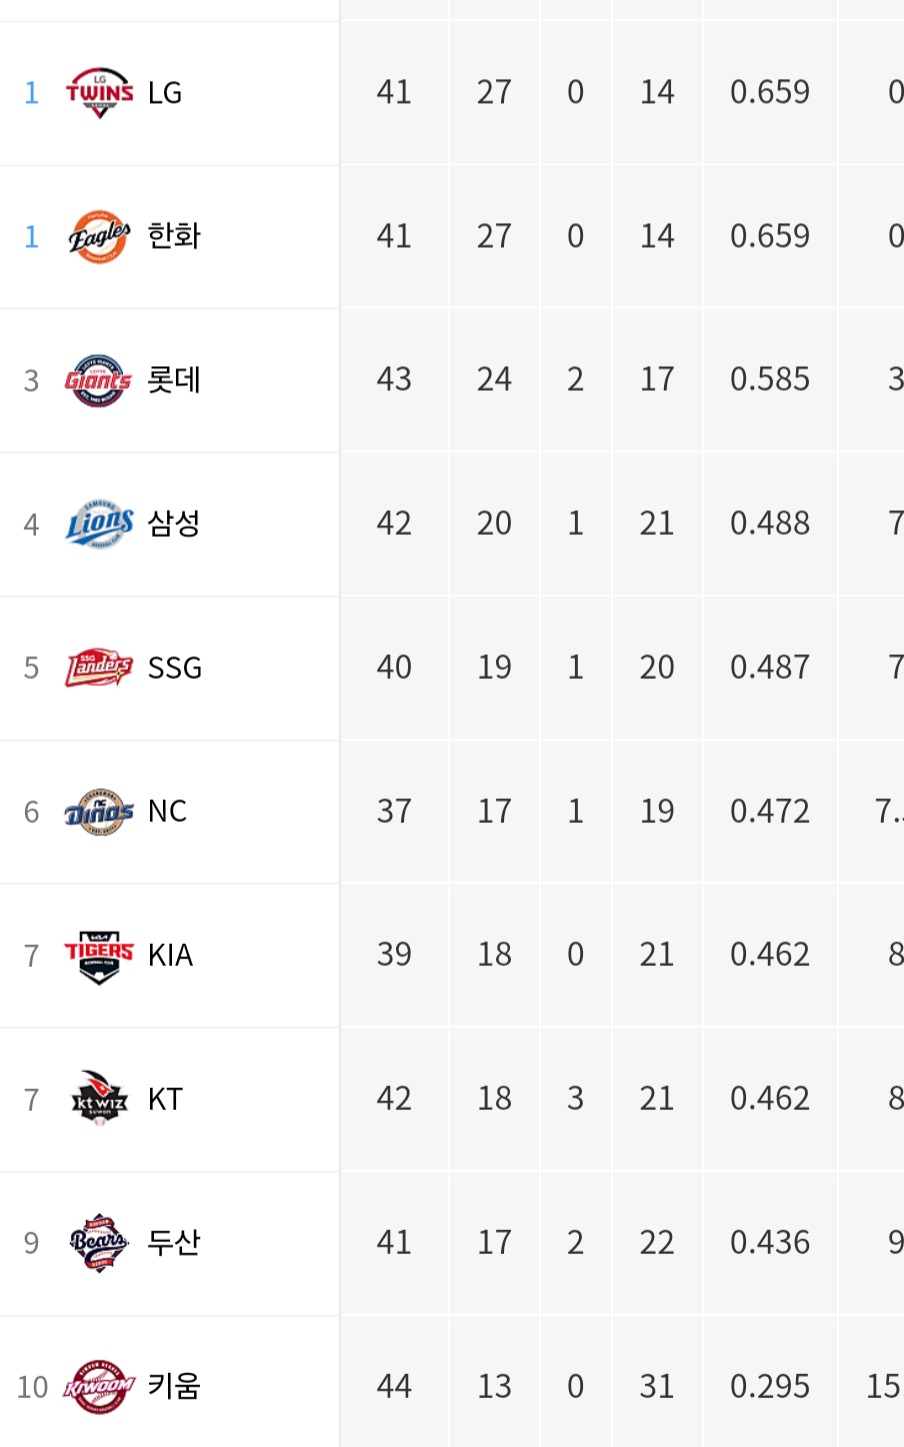904x1447 pixels.
Task: Click the NC win rate 0.472 cell
Action: 770,812
